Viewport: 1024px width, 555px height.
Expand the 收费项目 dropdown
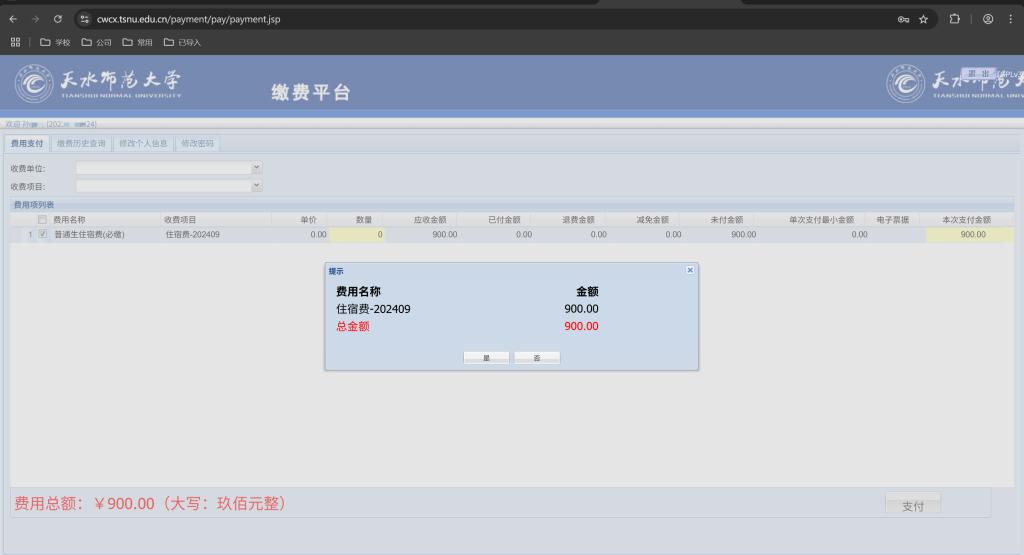[x=257, y=185]
